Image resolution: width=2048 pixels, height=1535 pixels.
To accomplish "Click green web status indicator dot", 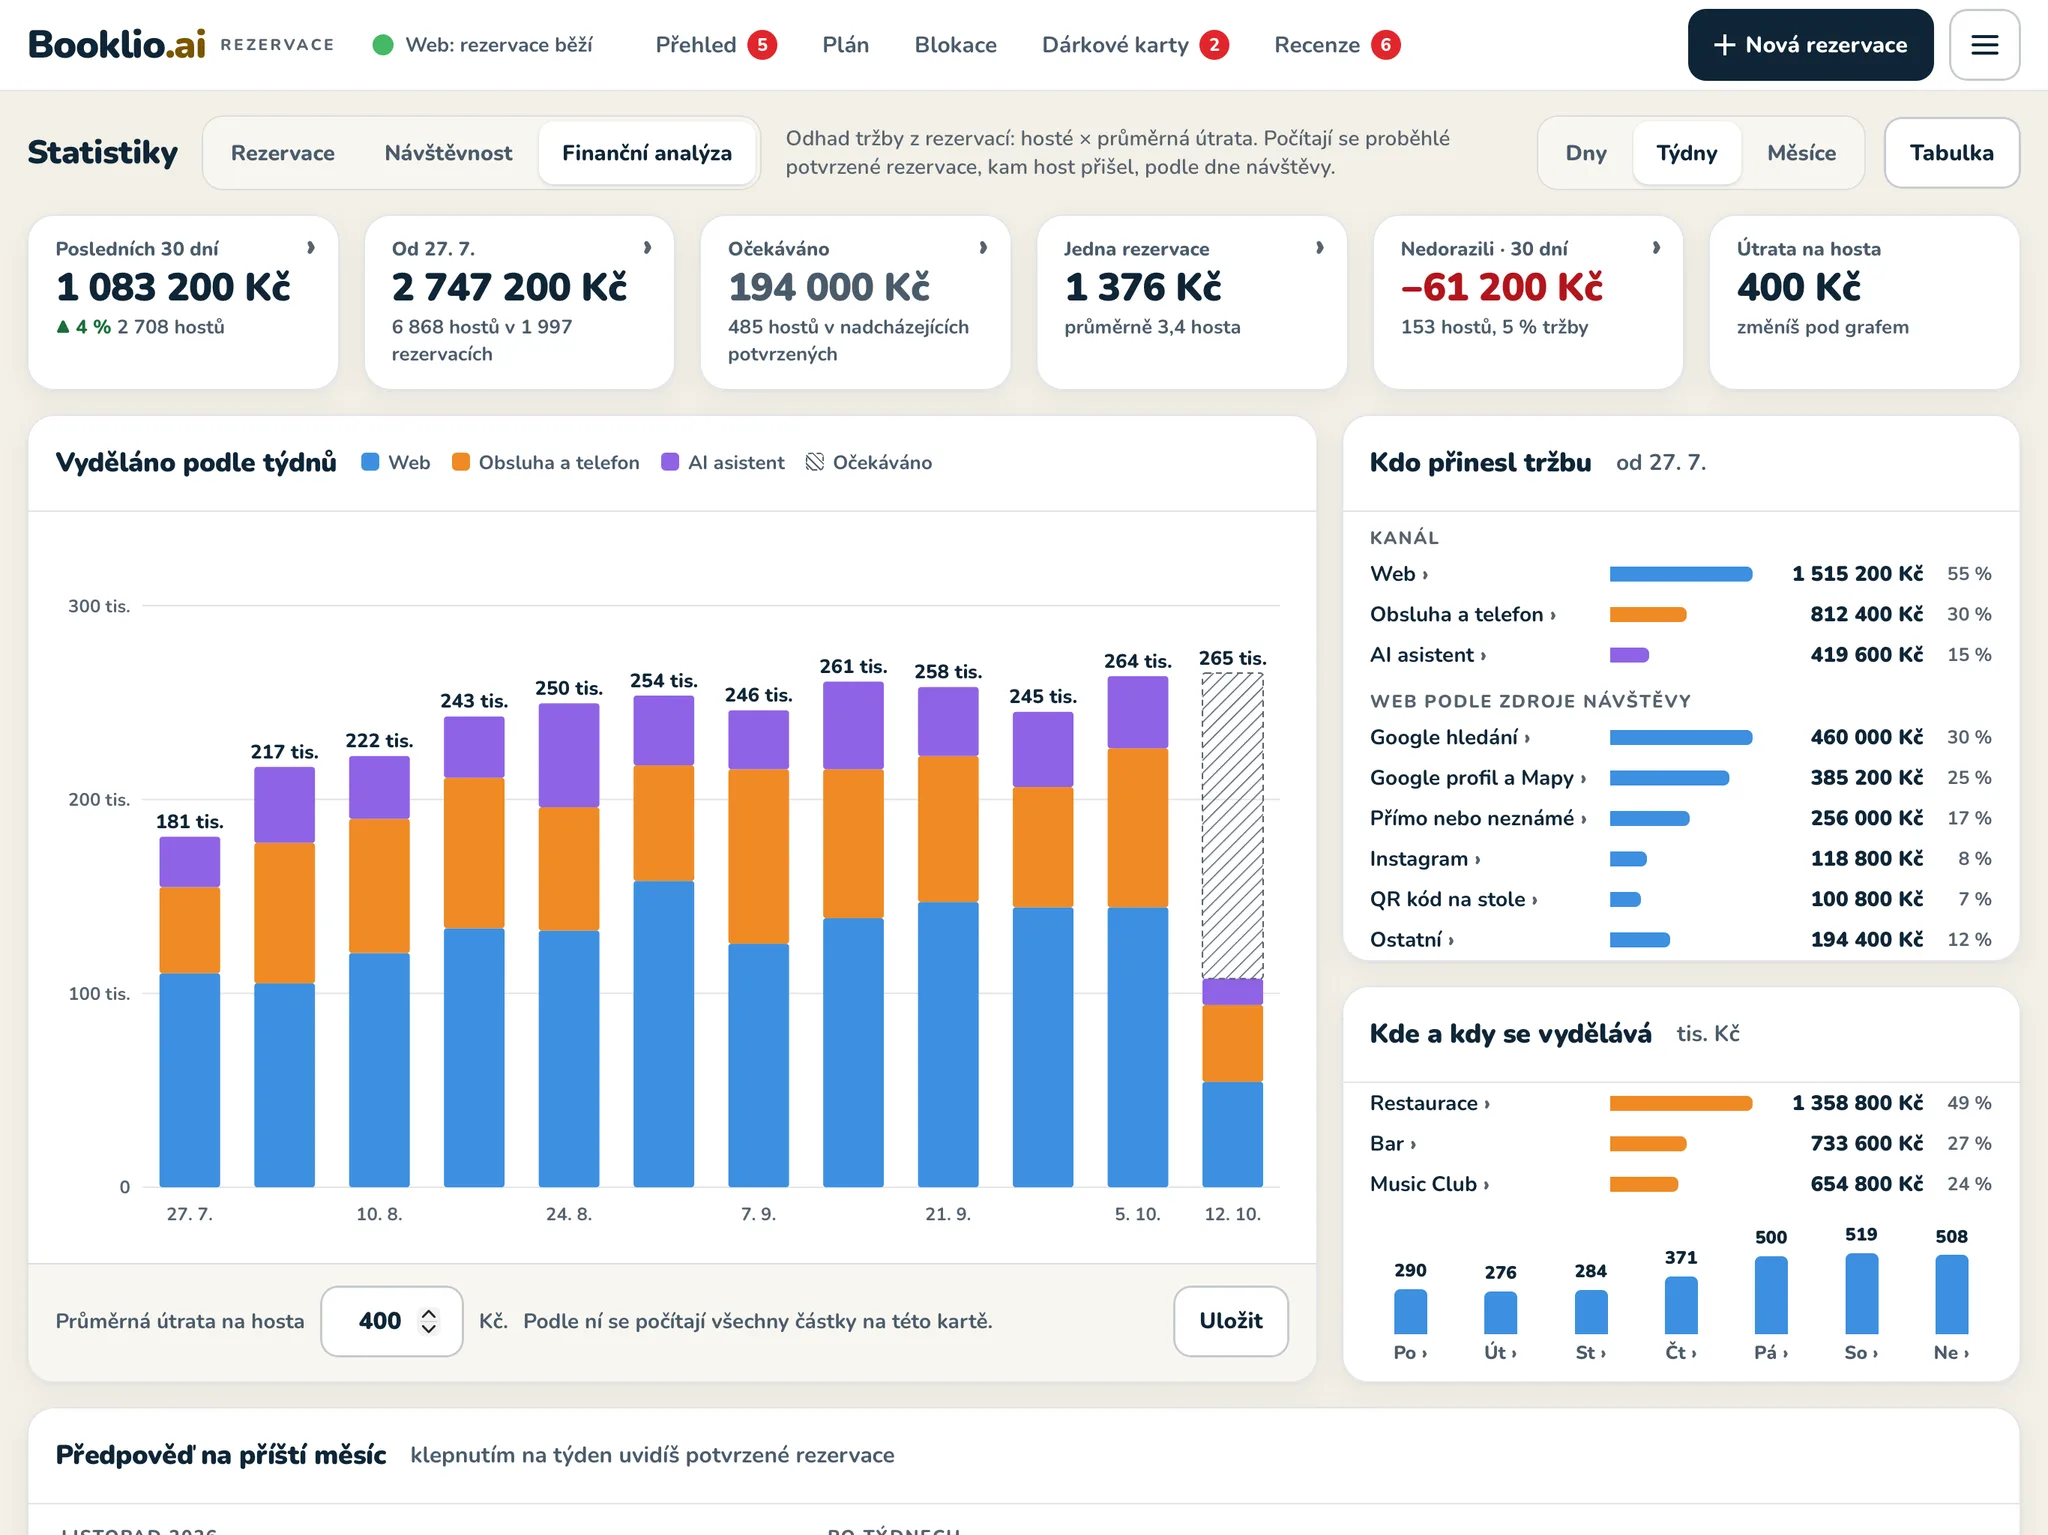I will 382,45.
